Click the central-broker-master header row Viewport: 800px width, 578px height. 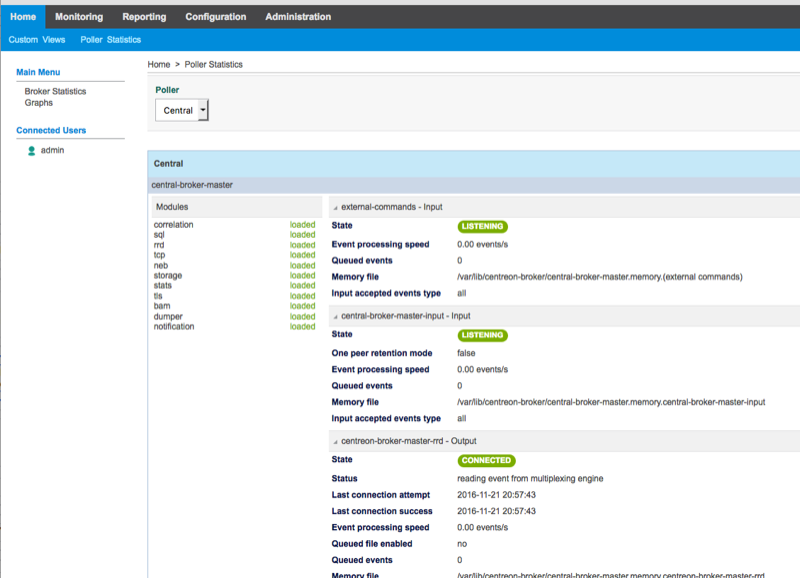190,185
